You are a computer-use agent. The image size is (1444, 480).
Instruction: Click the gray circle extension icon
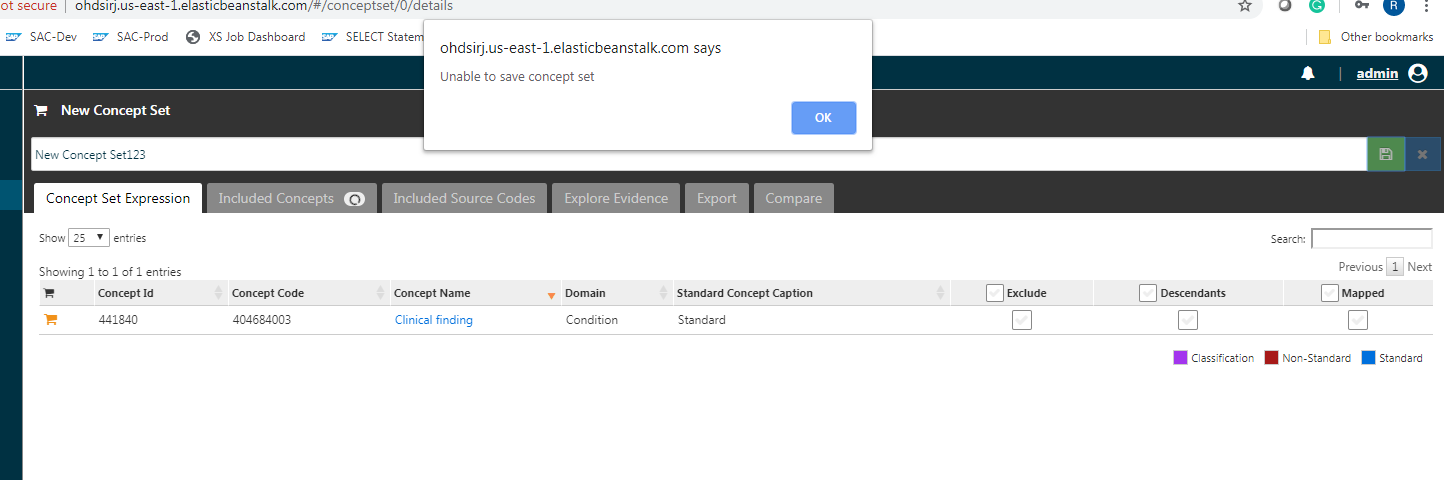(1285, 5)
